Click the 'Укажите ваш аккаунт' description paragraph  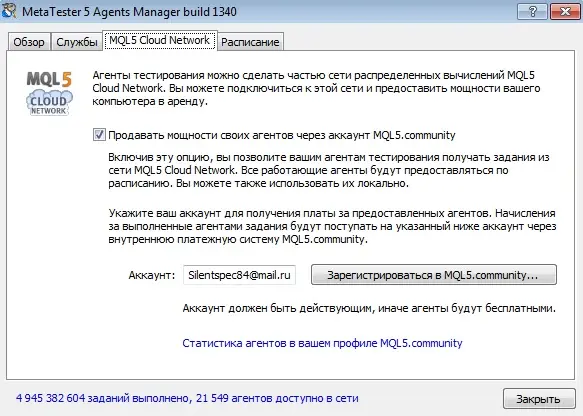(x=332, y=226)
